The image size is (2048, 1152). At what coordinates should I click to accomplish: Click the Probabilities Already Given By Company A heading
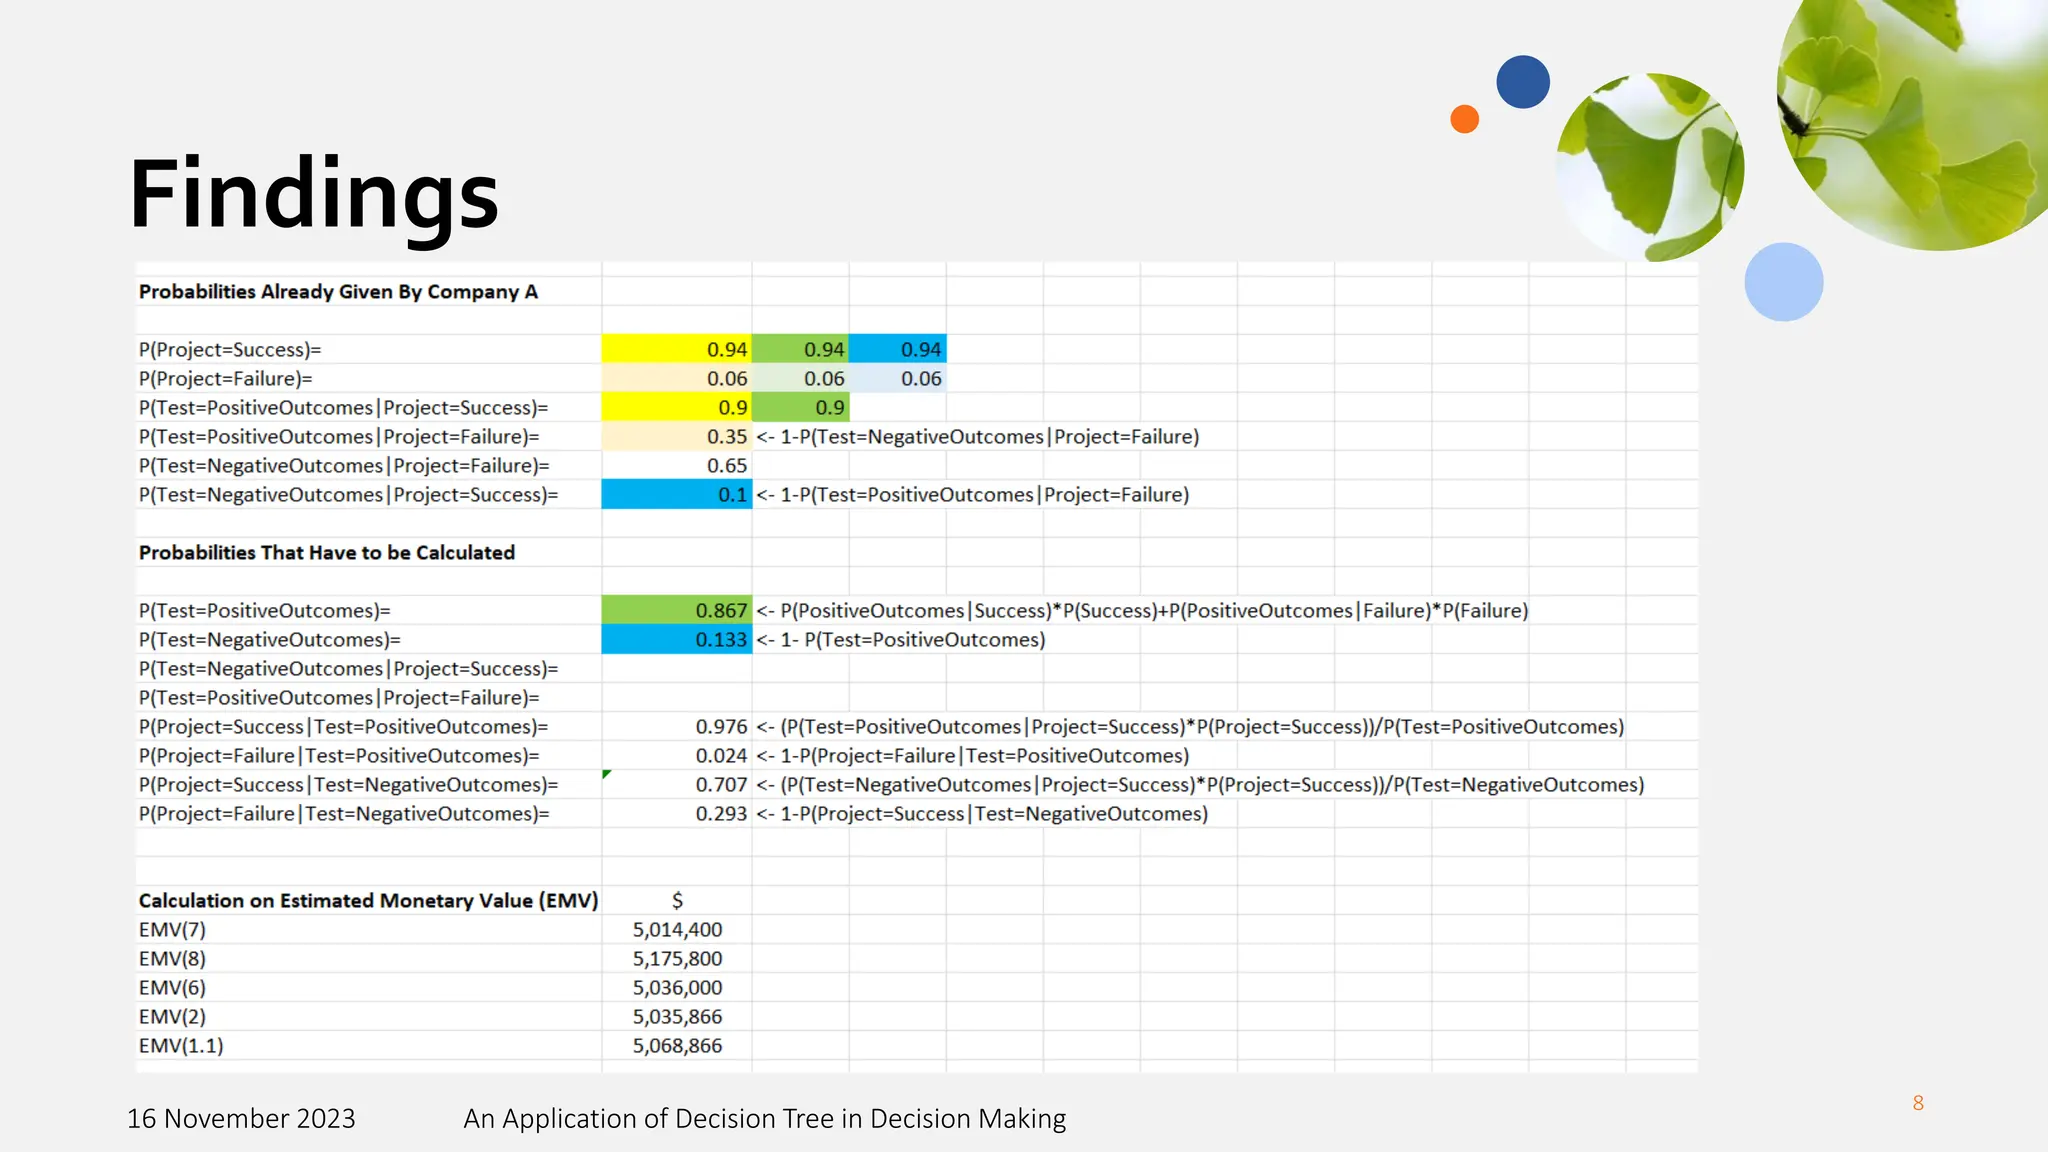[x=338, y=292]
